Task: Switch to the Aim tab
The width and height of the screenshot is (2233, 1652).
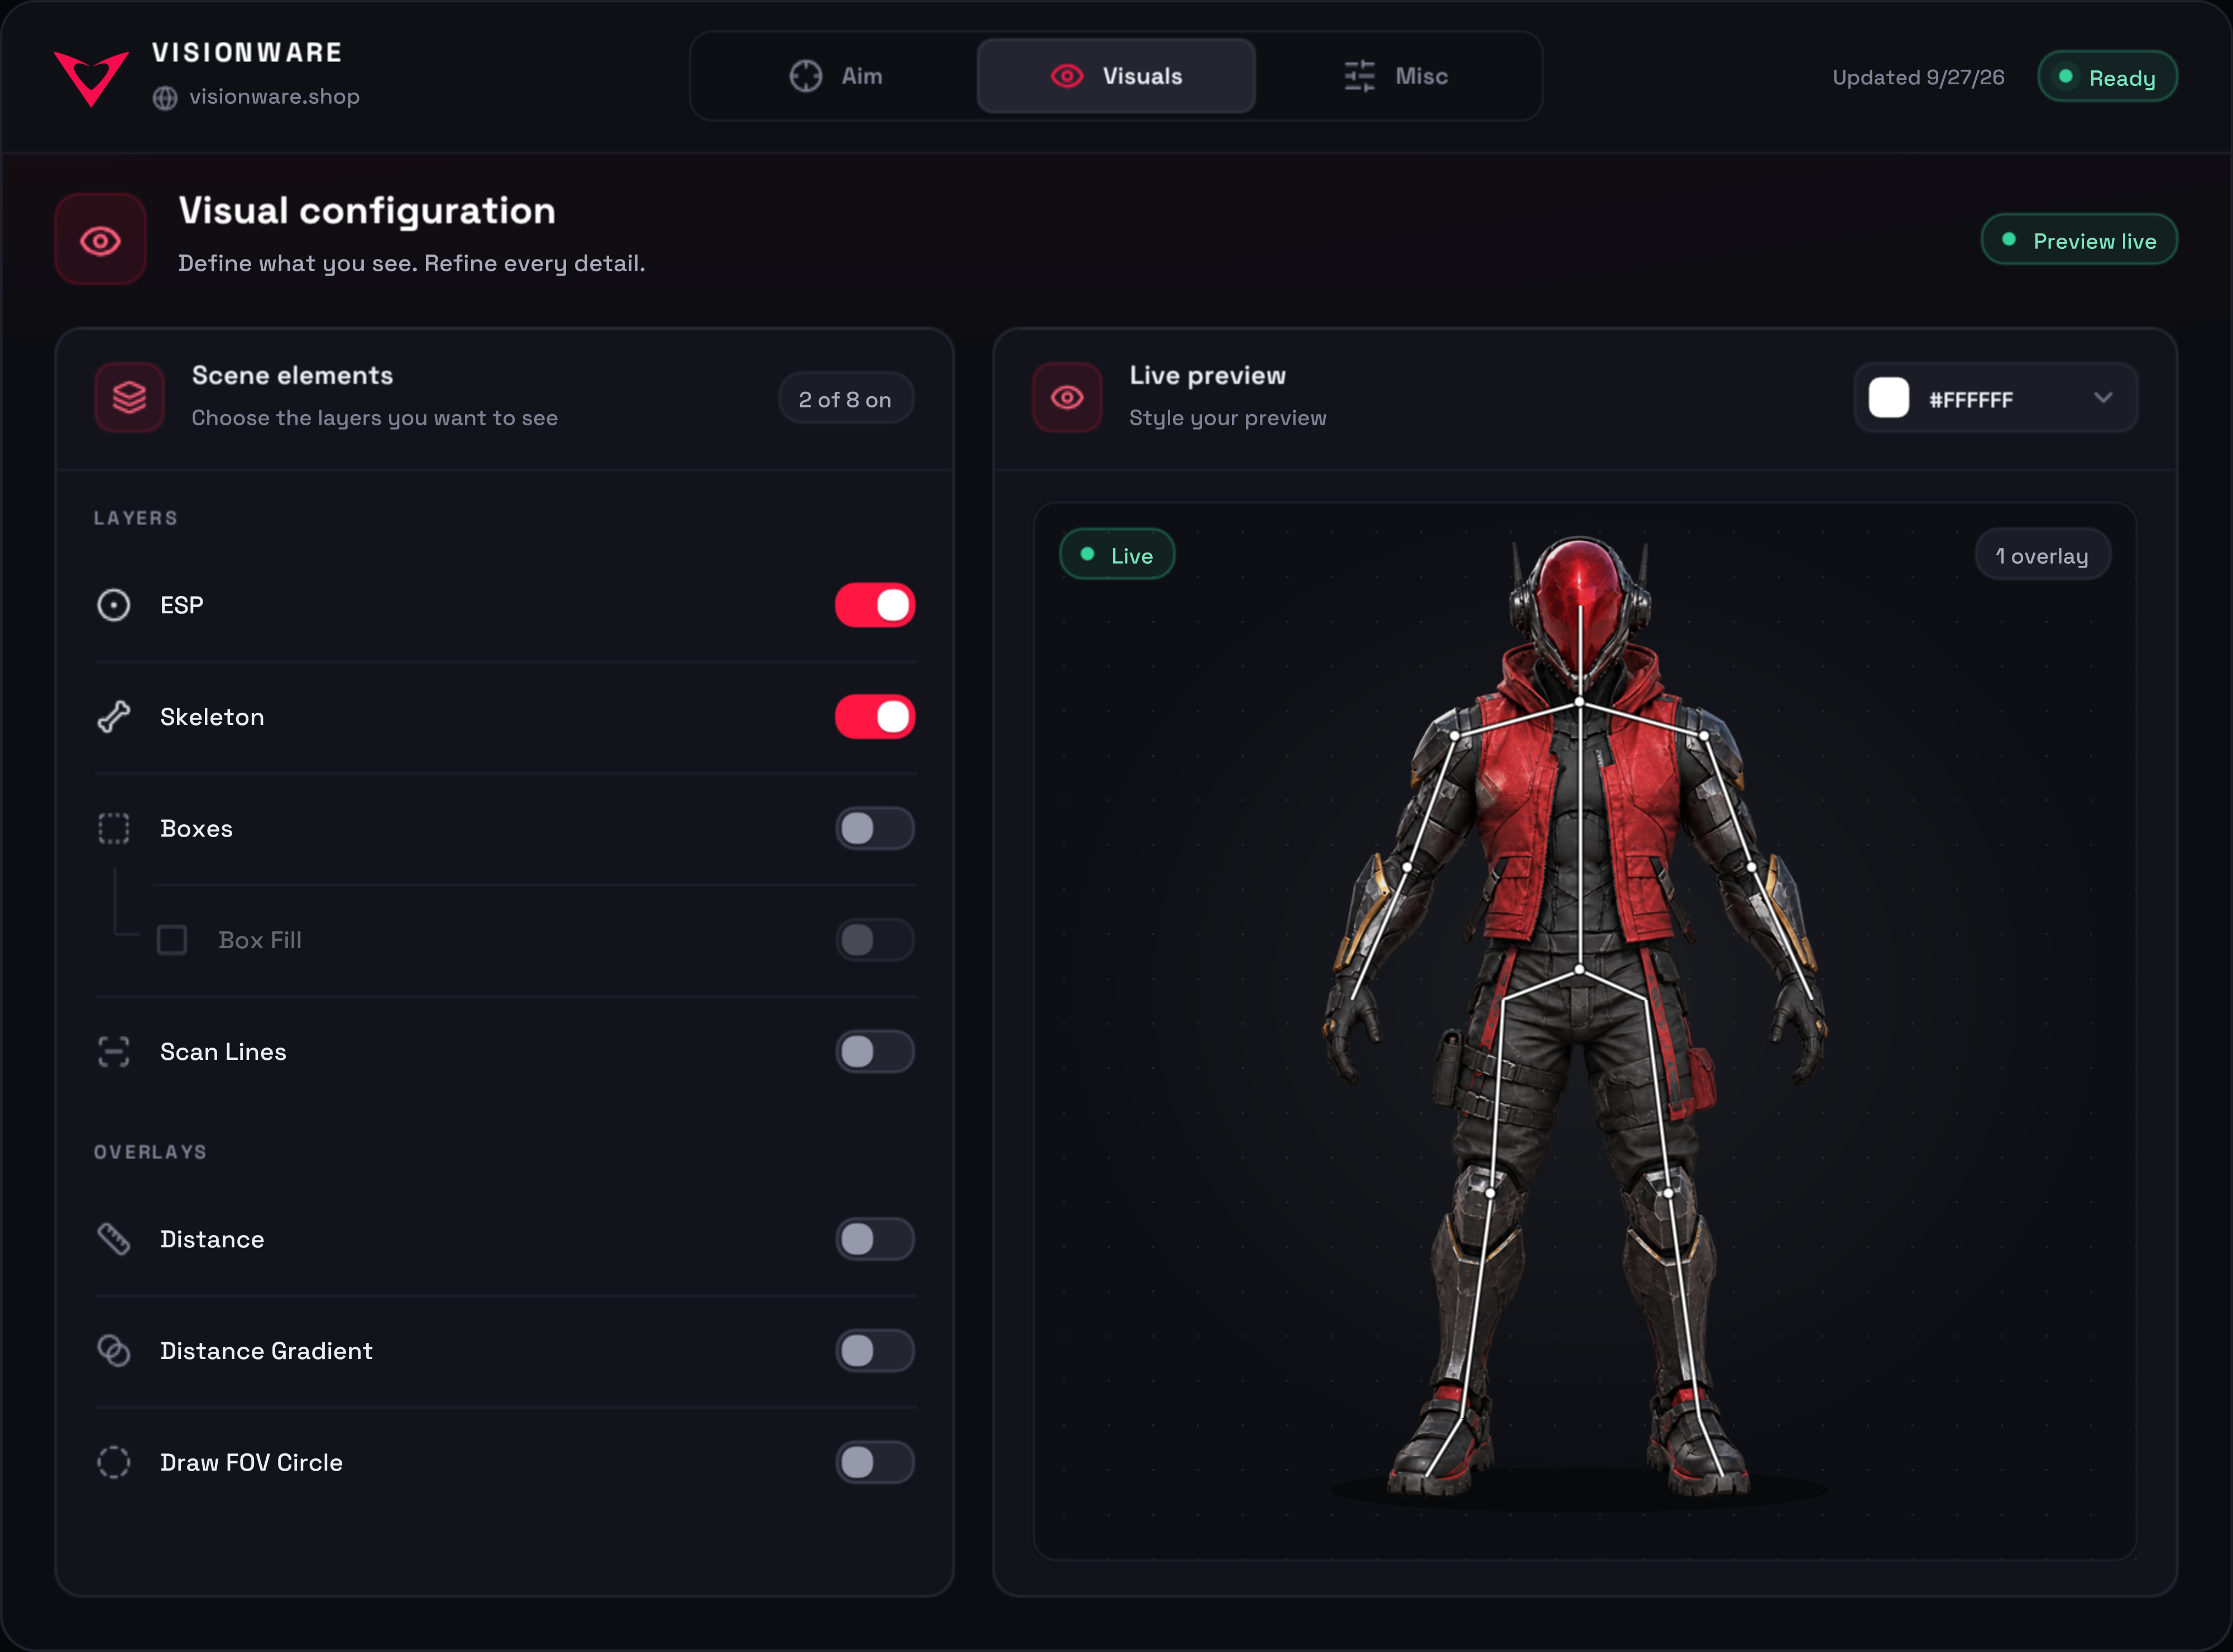Action: tap(836, 76)
